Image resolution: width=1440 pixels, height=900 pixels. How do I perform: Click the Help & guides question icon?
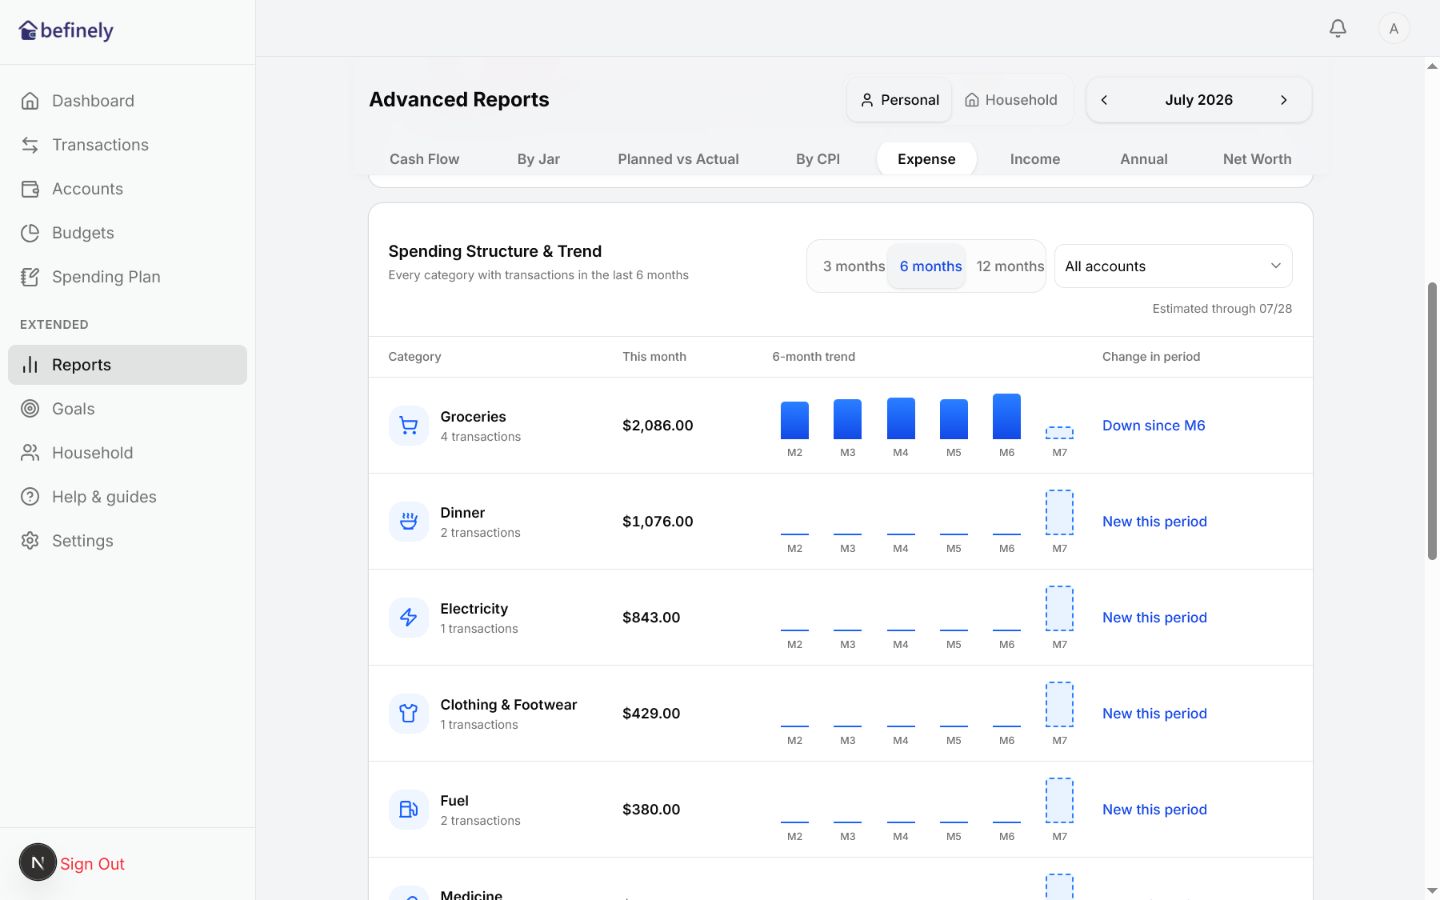30,497
